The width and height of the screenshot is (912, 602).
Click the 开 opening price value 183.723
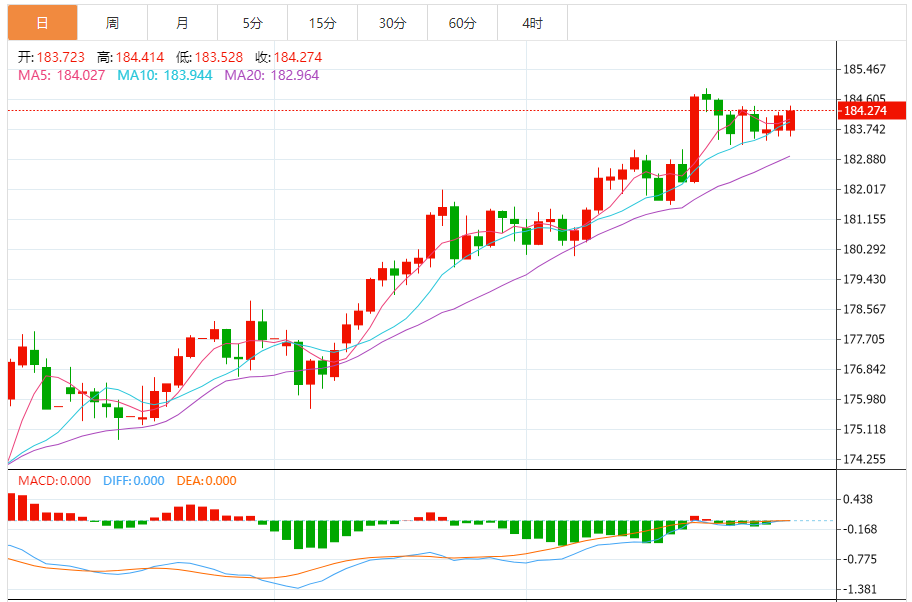tap(60, 57)
